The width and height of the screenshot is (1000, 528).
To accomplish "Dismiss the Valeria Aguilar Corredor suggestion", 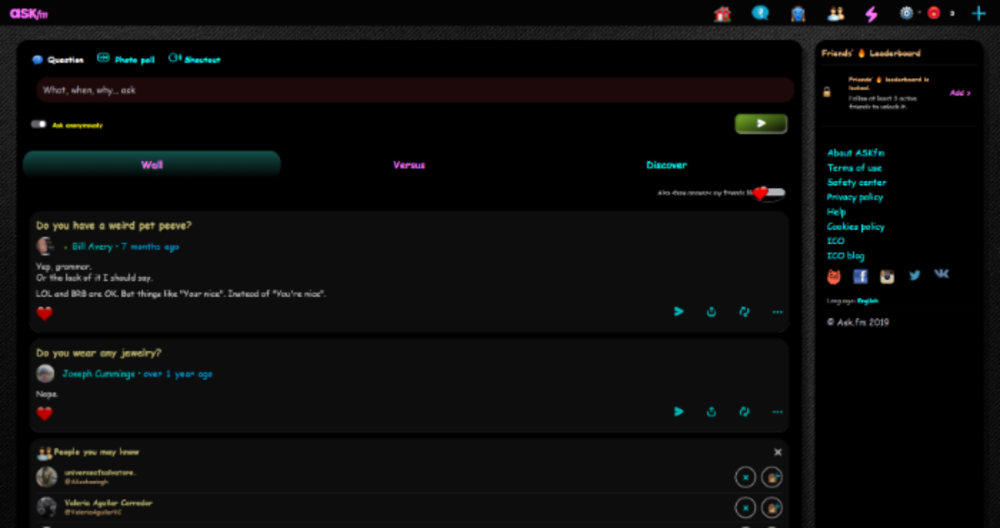I will (745, 508).
